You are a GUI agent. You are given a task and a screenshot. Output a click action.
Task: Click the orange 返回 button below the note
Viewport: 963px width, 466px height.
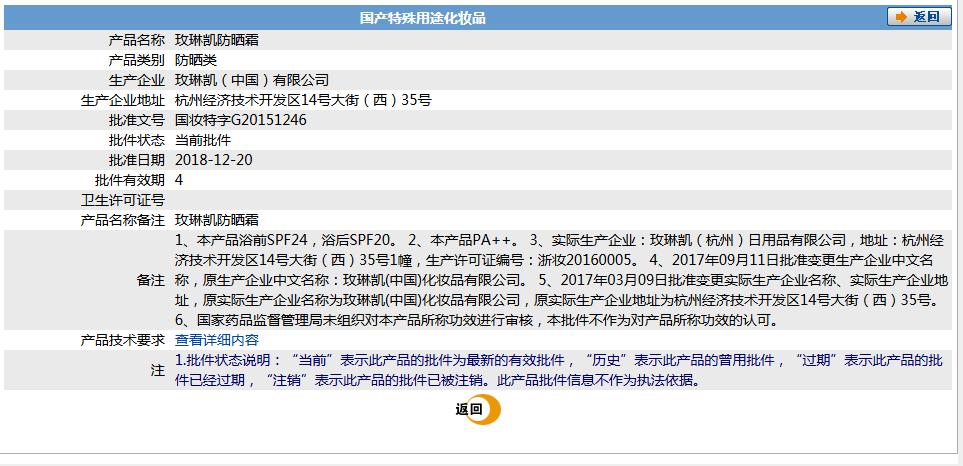pos(478,410)
